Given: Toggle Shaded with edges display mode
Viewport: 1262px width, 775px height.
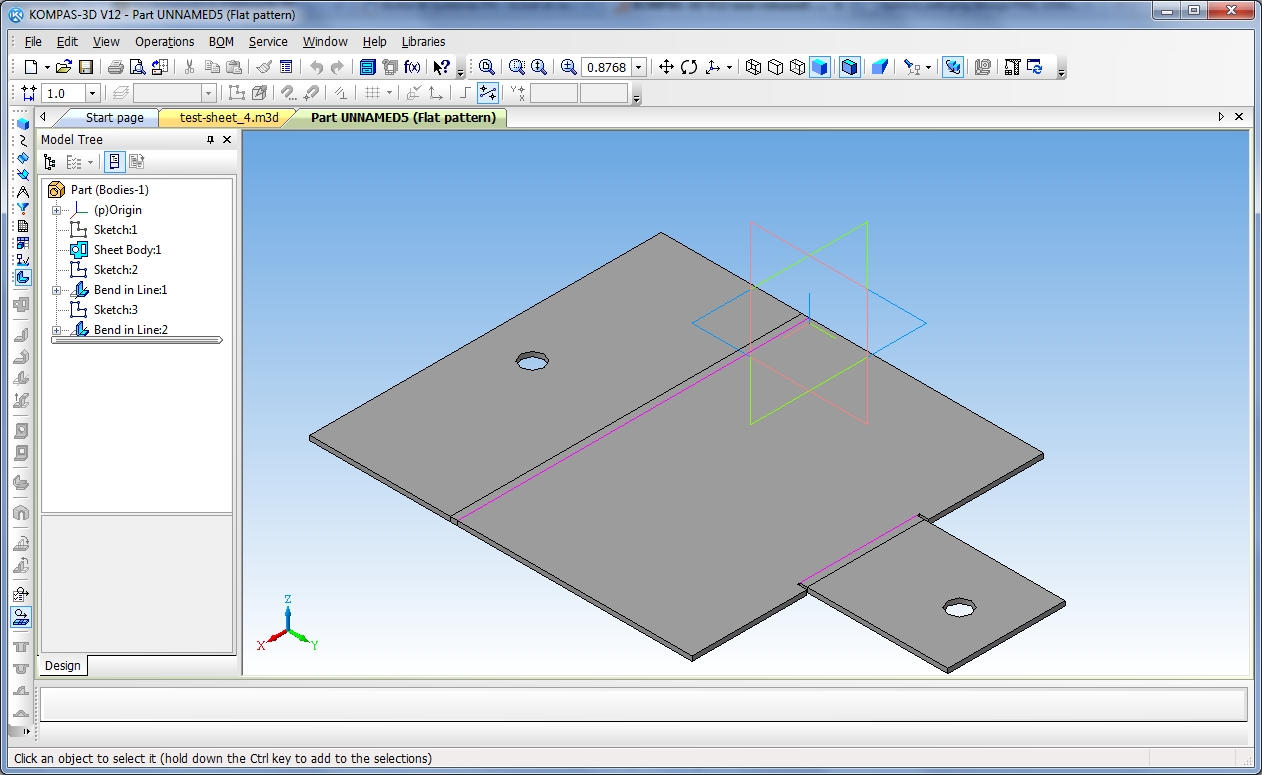Looking at the screenshot, I should [x=849, y=67].
